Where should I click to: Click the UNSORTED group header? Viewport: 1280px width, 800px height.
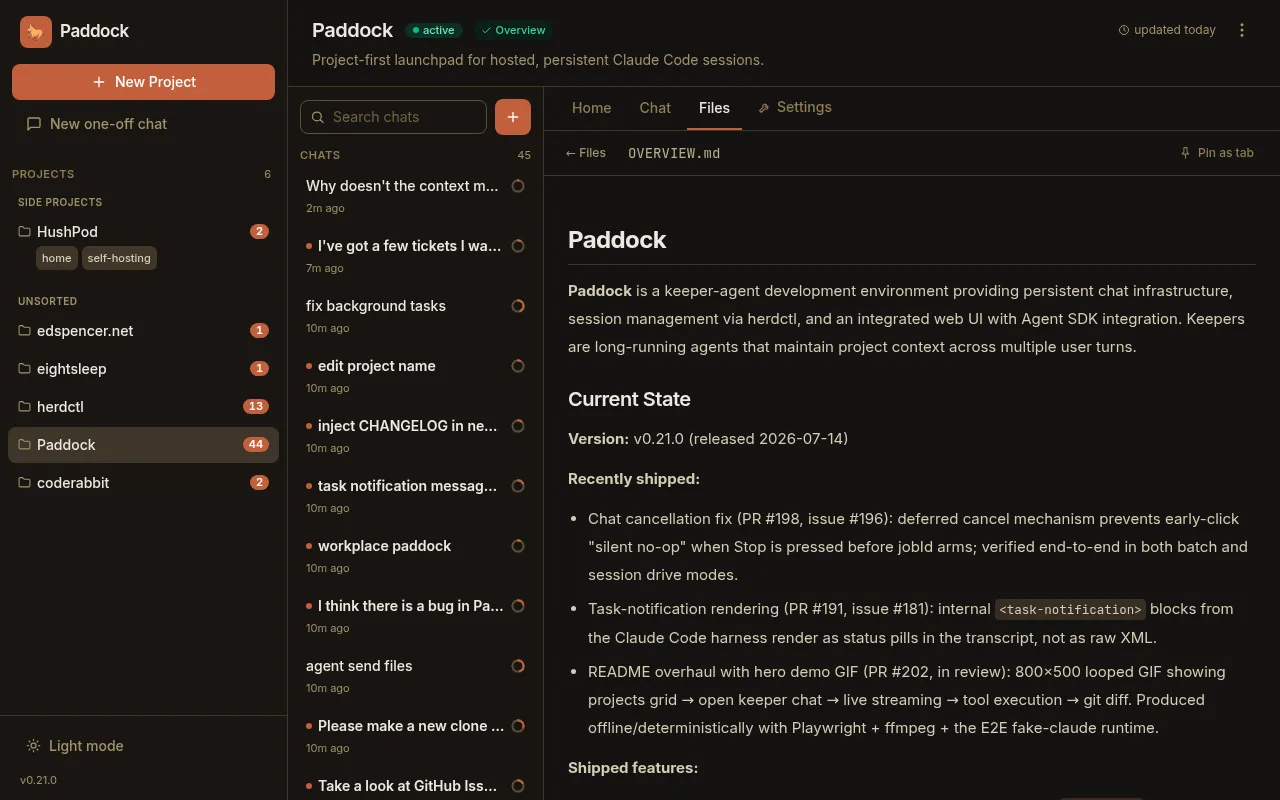coord(47,301)
